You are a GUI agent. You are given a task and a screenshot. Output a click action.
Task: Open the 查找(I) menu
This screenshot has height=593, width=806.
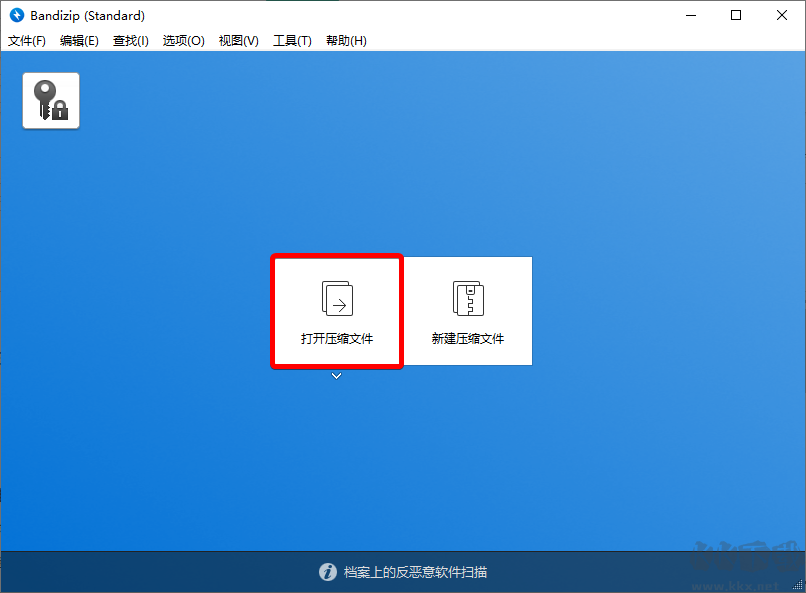click(x=131, y=41)
